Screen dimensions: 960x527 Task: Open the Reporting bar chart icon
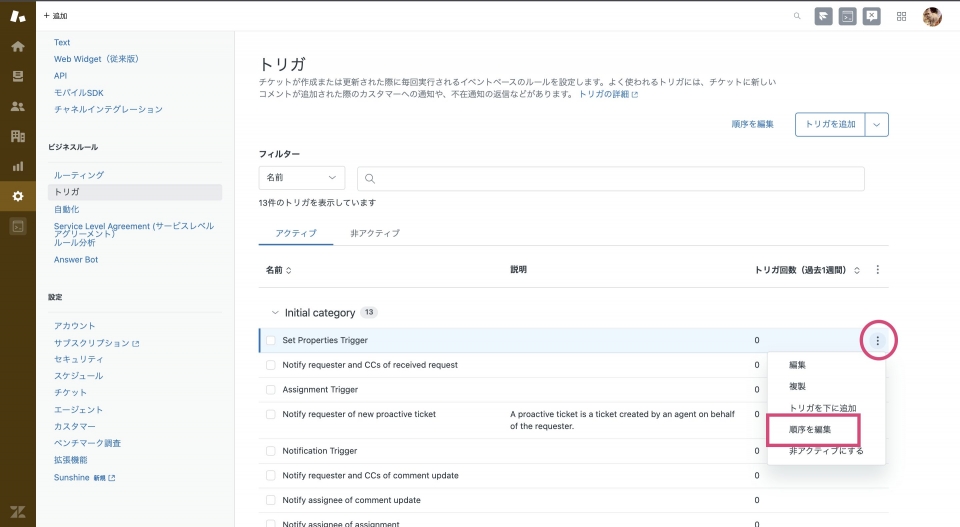tap(17, 166)
